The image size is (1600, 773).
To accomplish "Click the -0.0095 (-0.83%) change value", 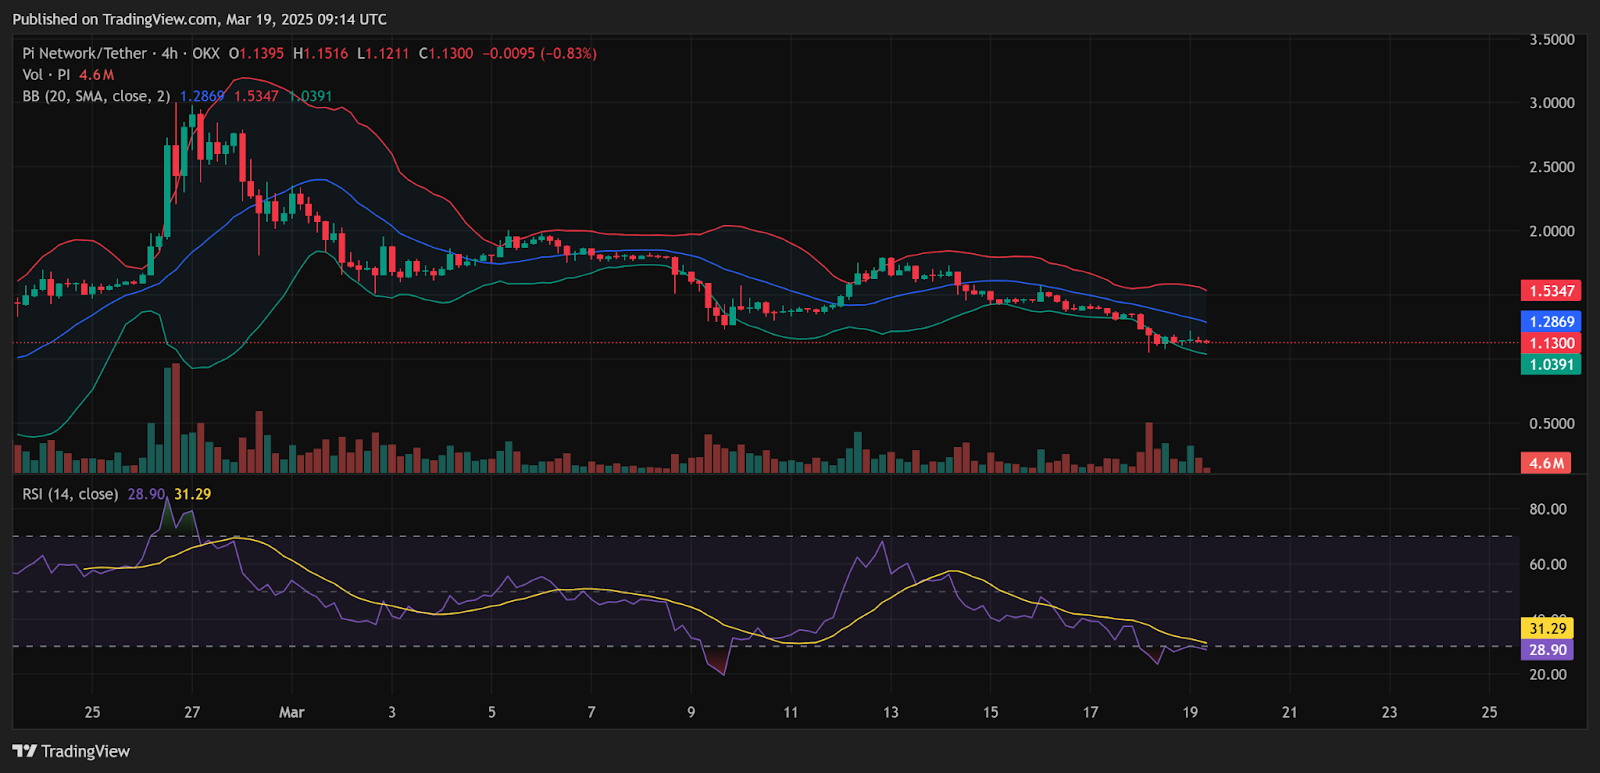I will (x=539, y=53).
